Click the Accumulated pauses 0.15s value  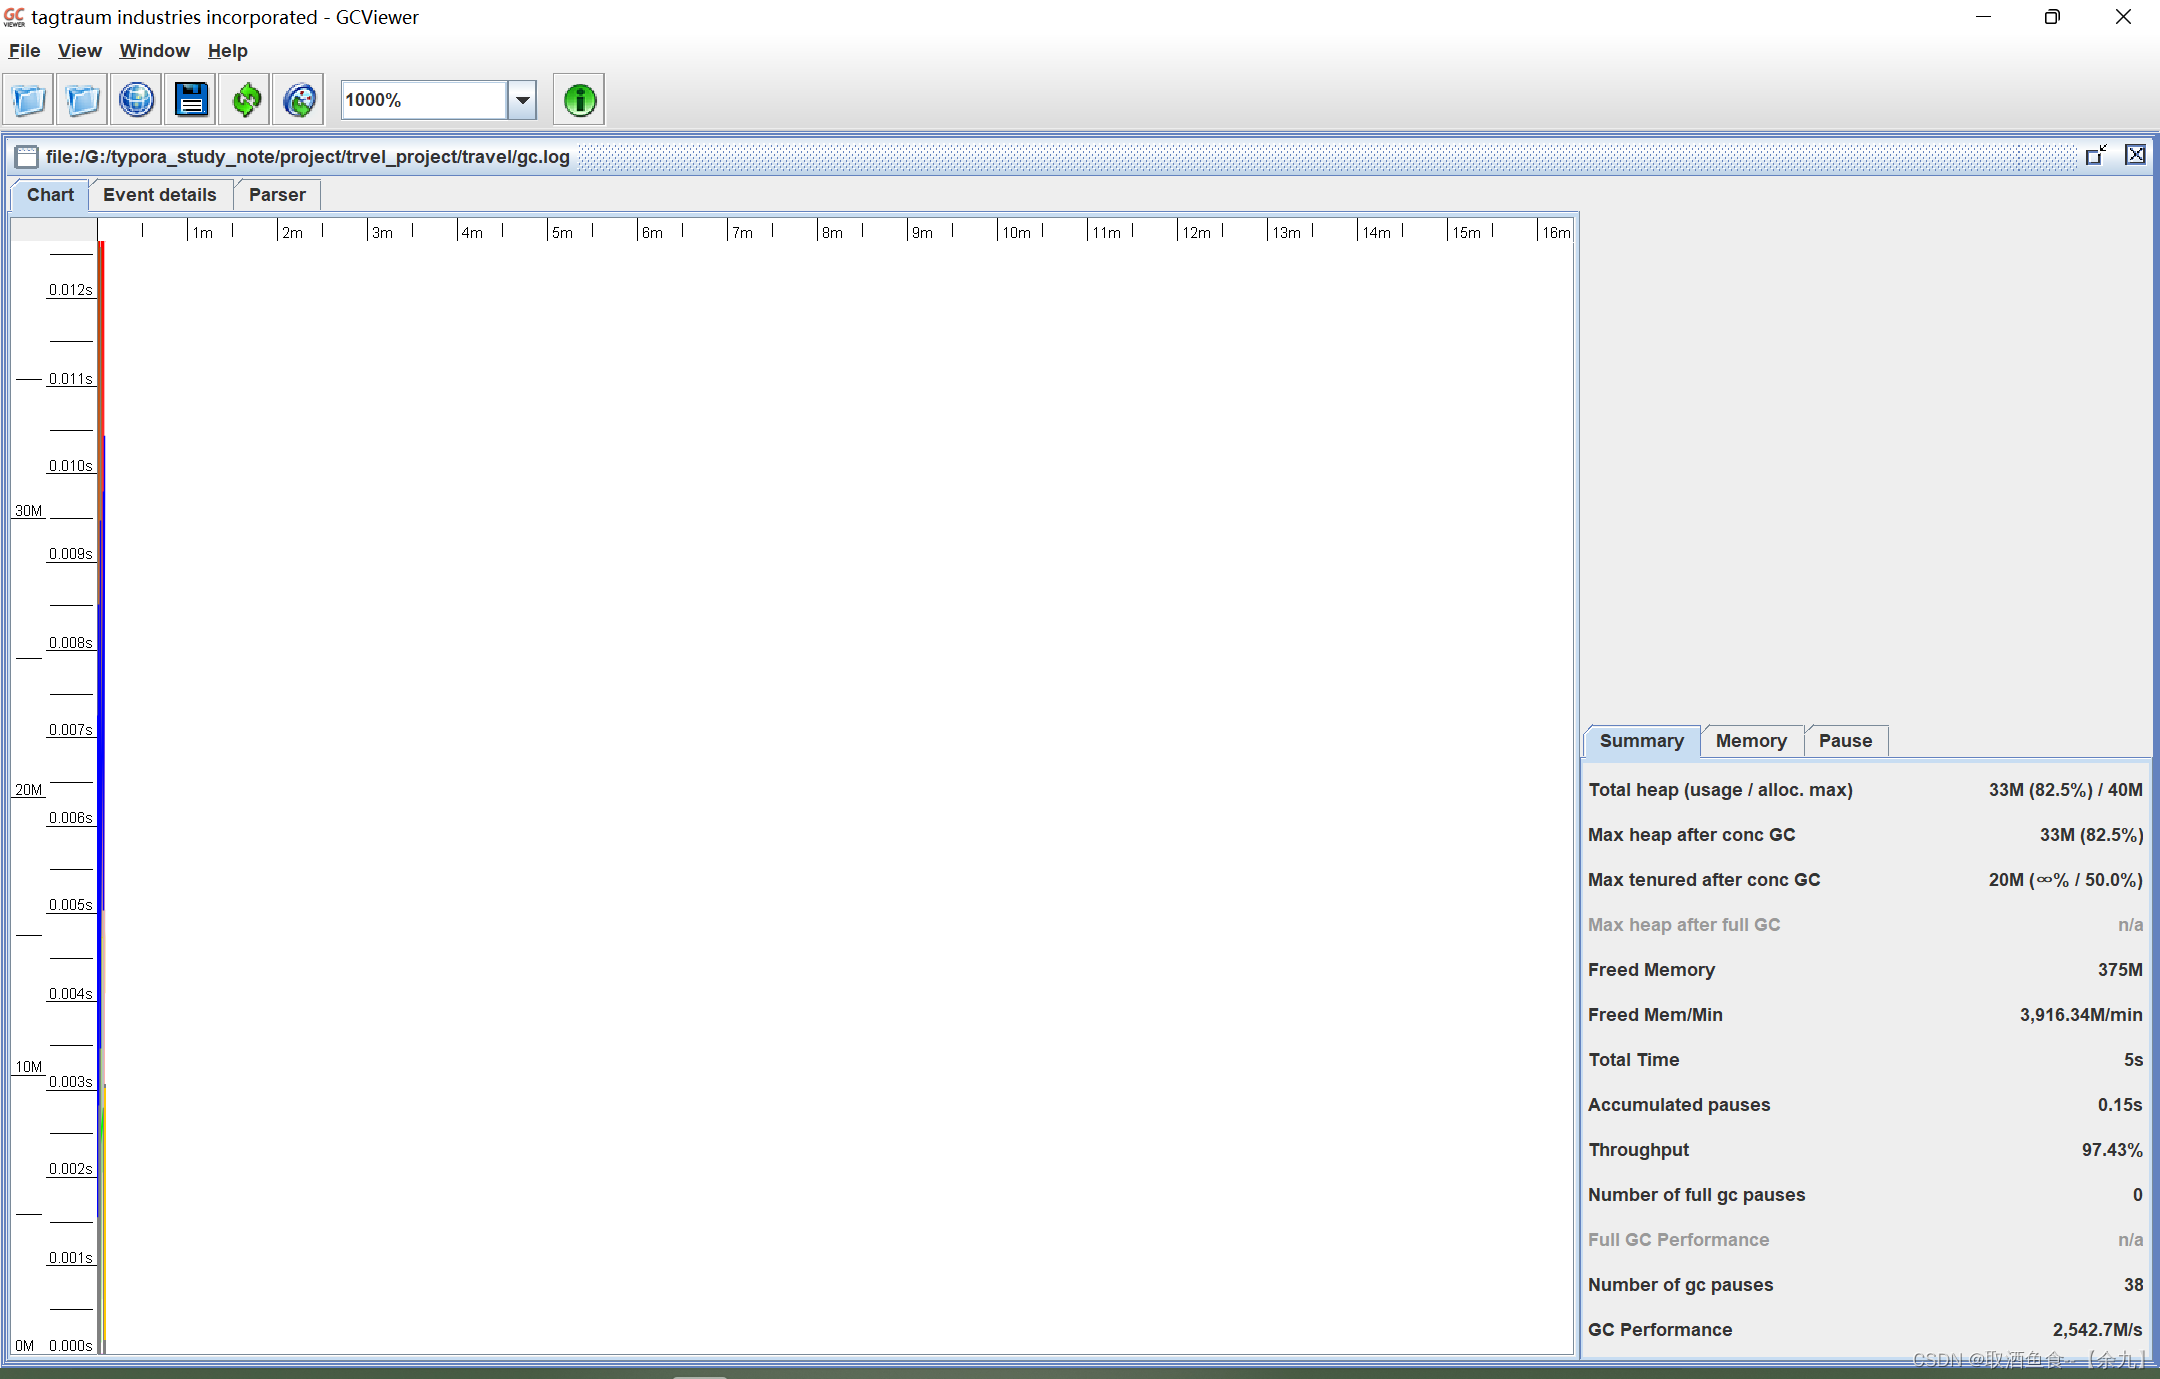coord(2120,1105)
